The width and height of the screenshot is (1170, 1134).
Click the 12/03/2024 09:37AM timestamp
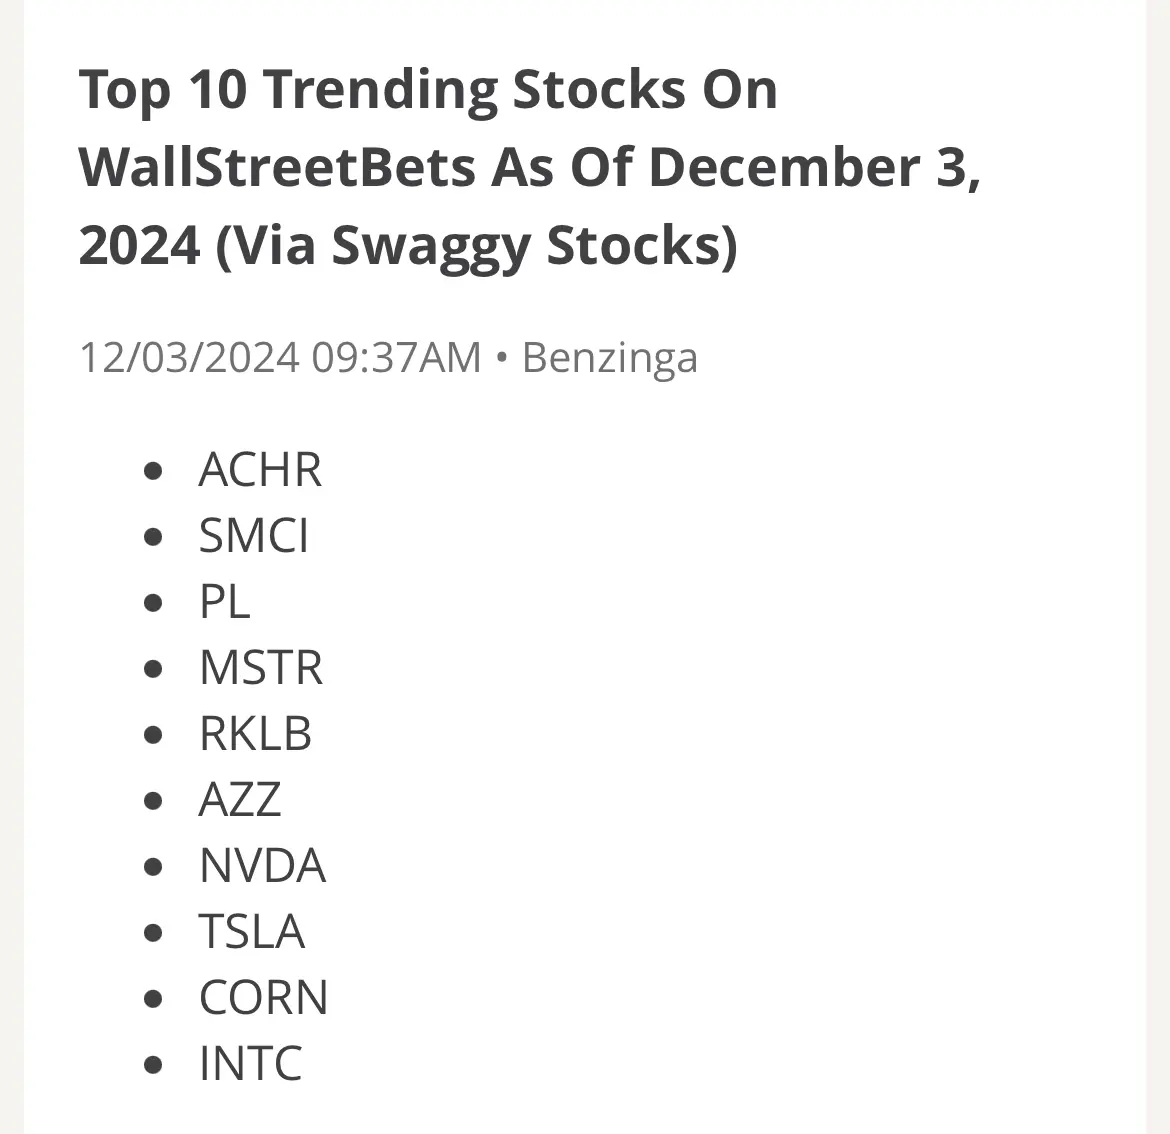(281, 357)
